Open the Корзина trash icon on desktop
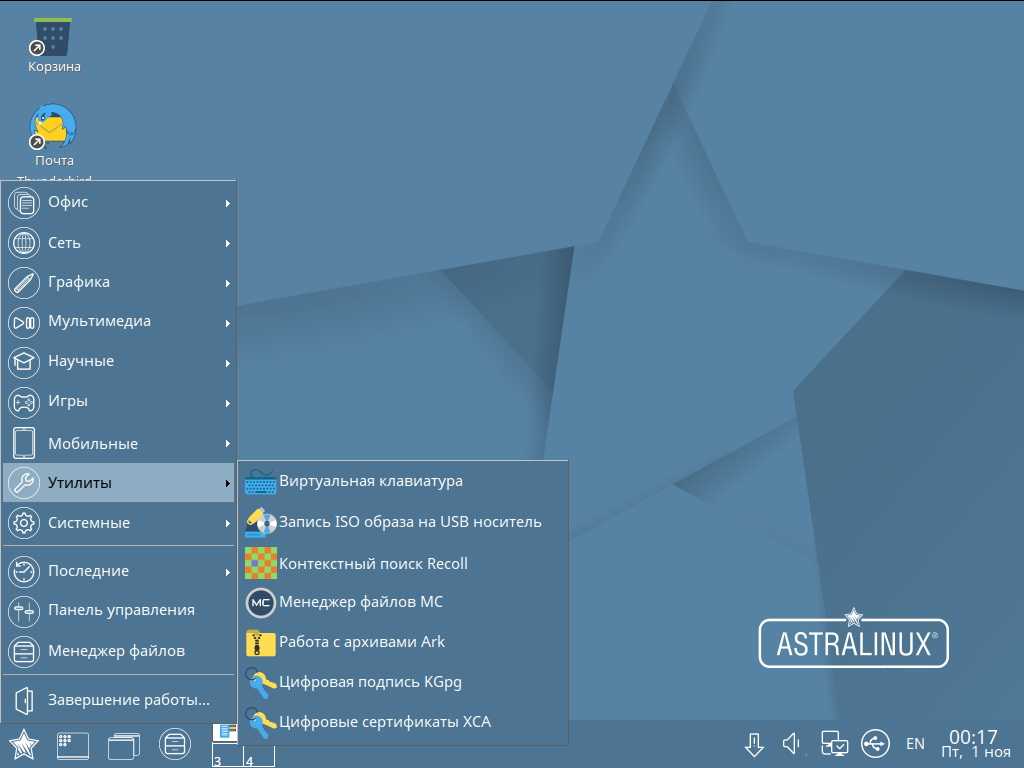The width and height of the screenshot is (1024, 768). (54, 44)
